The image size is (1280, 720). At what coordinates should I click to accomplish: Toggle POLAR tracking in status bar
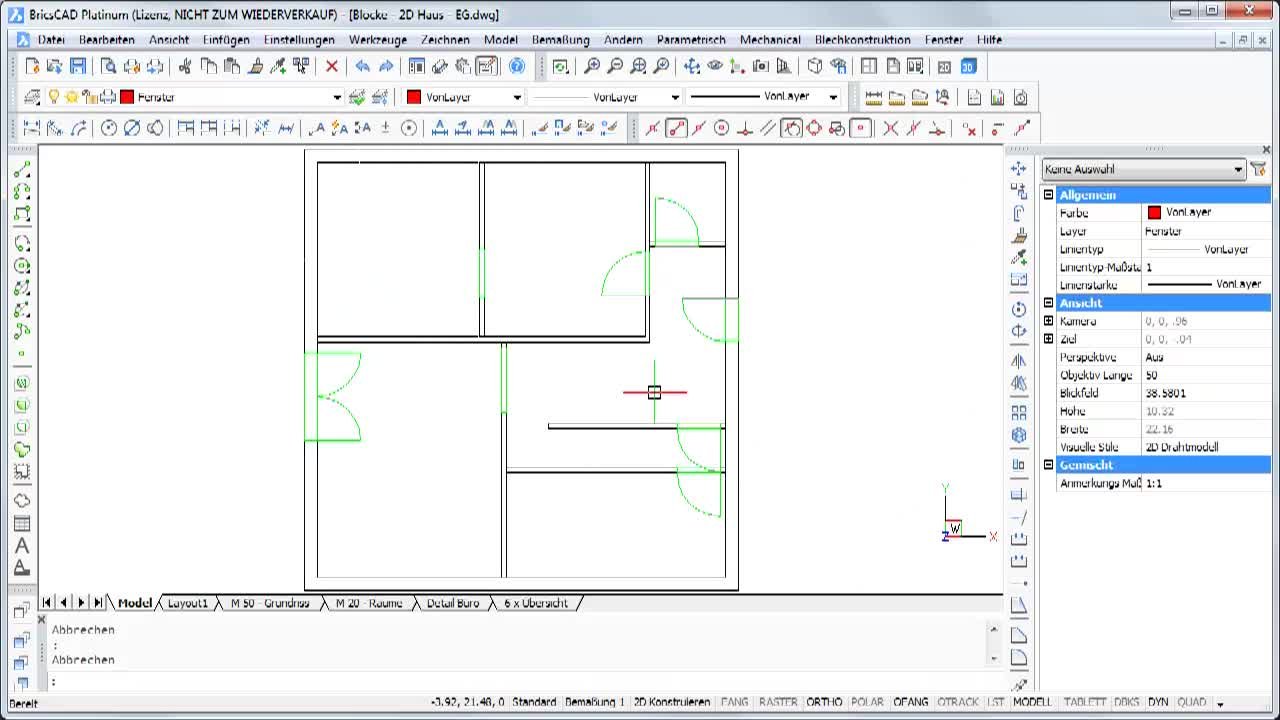click(867, 702)
